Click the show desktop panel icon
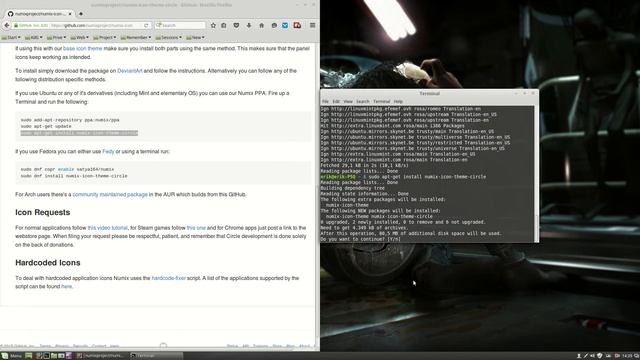This screenshot has width=640, height=360. tap(29, 356)
